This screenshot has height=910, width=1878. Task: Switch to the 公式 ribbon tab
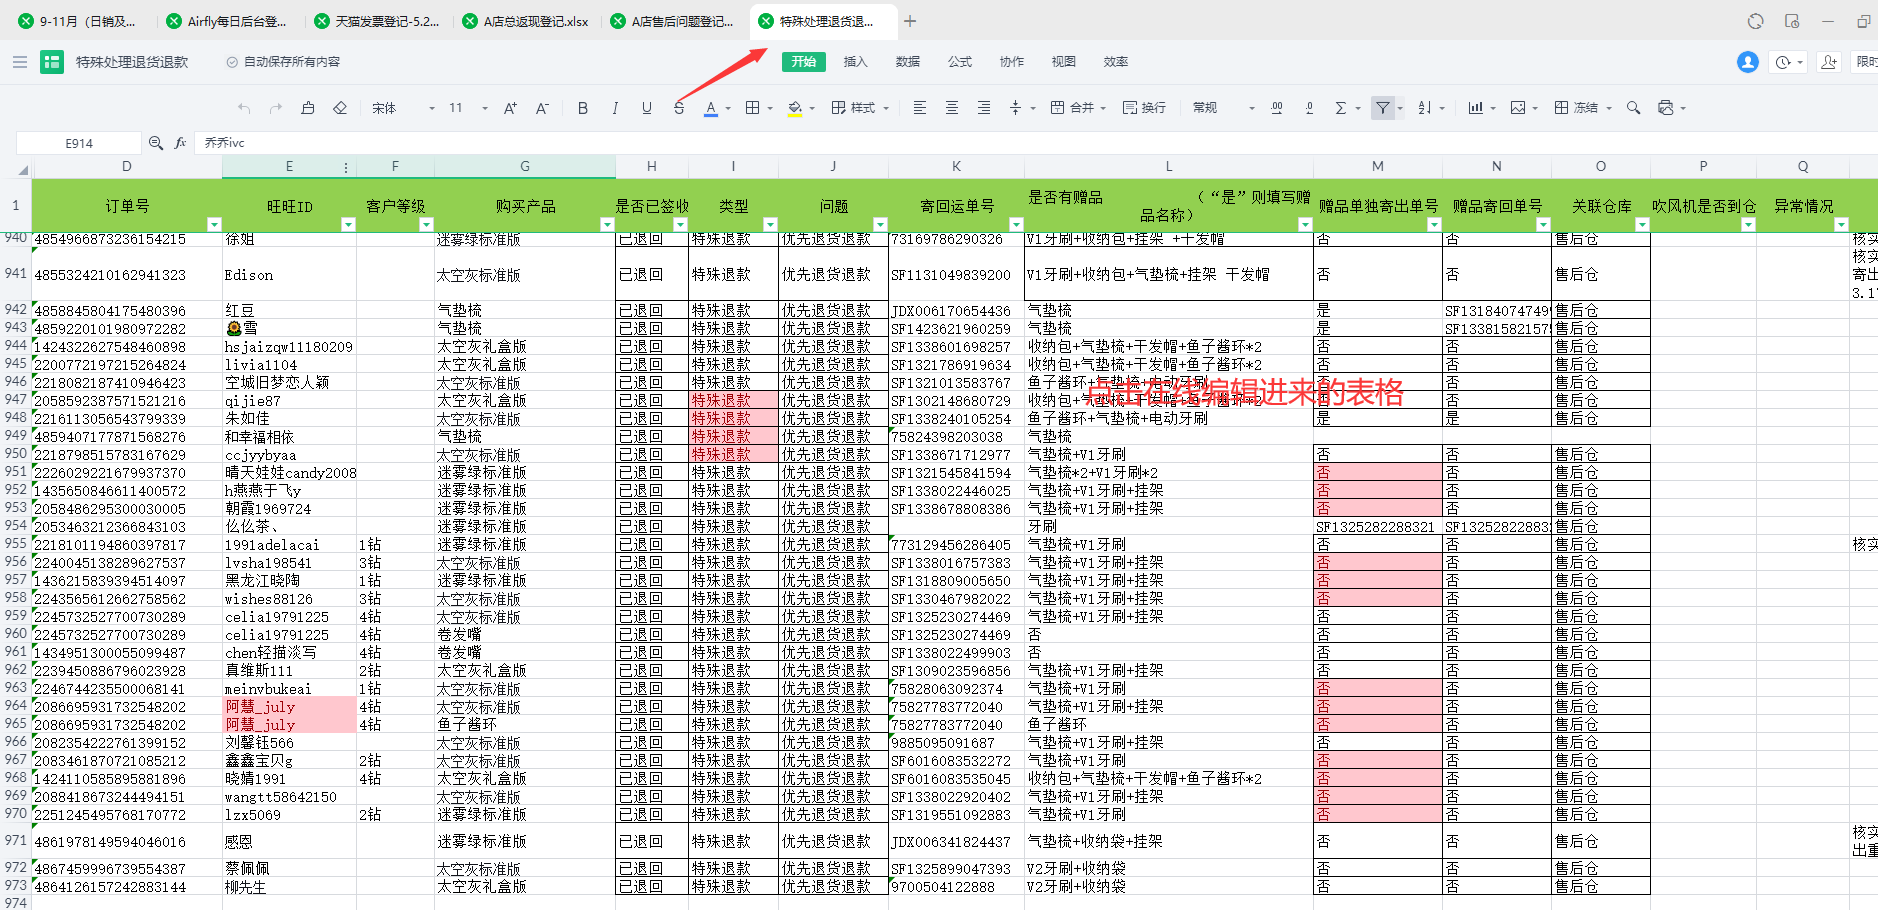(x=960, y=62)
